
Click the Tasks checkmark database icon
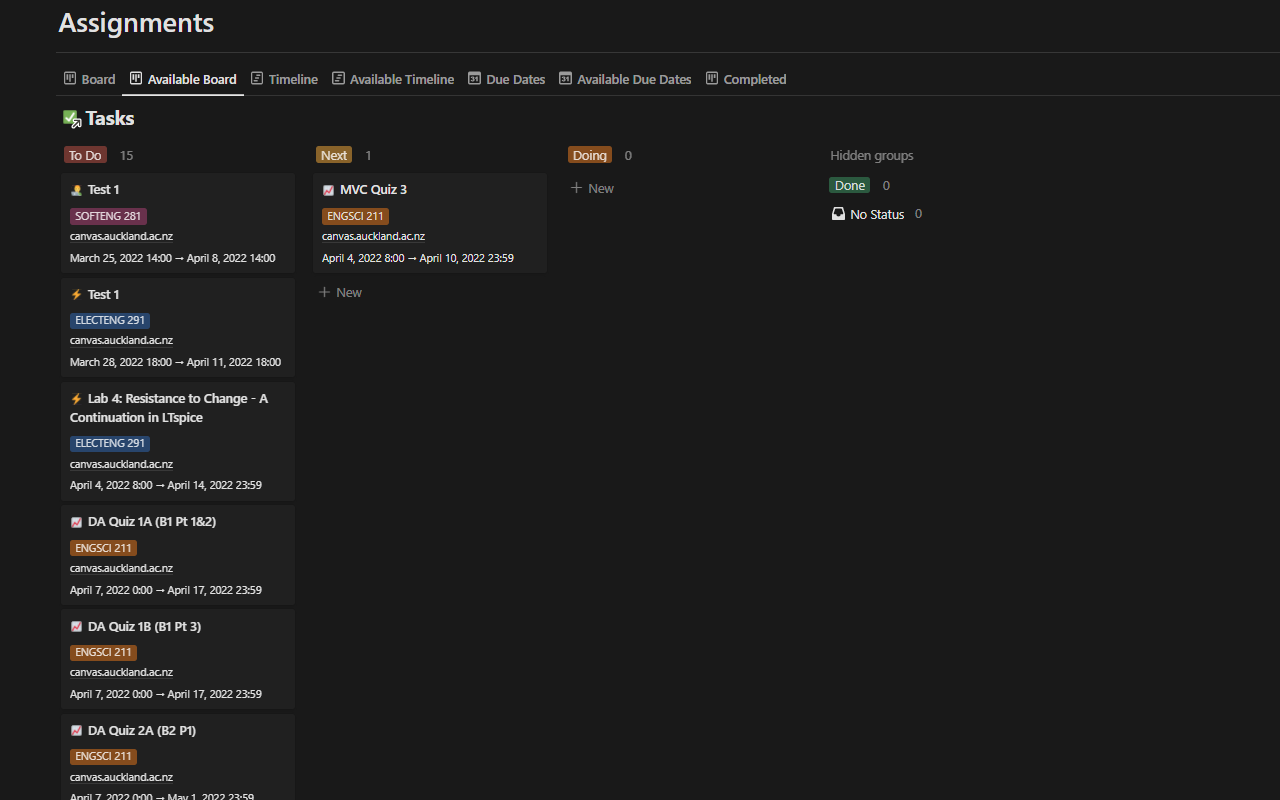(x=72, y=119)
